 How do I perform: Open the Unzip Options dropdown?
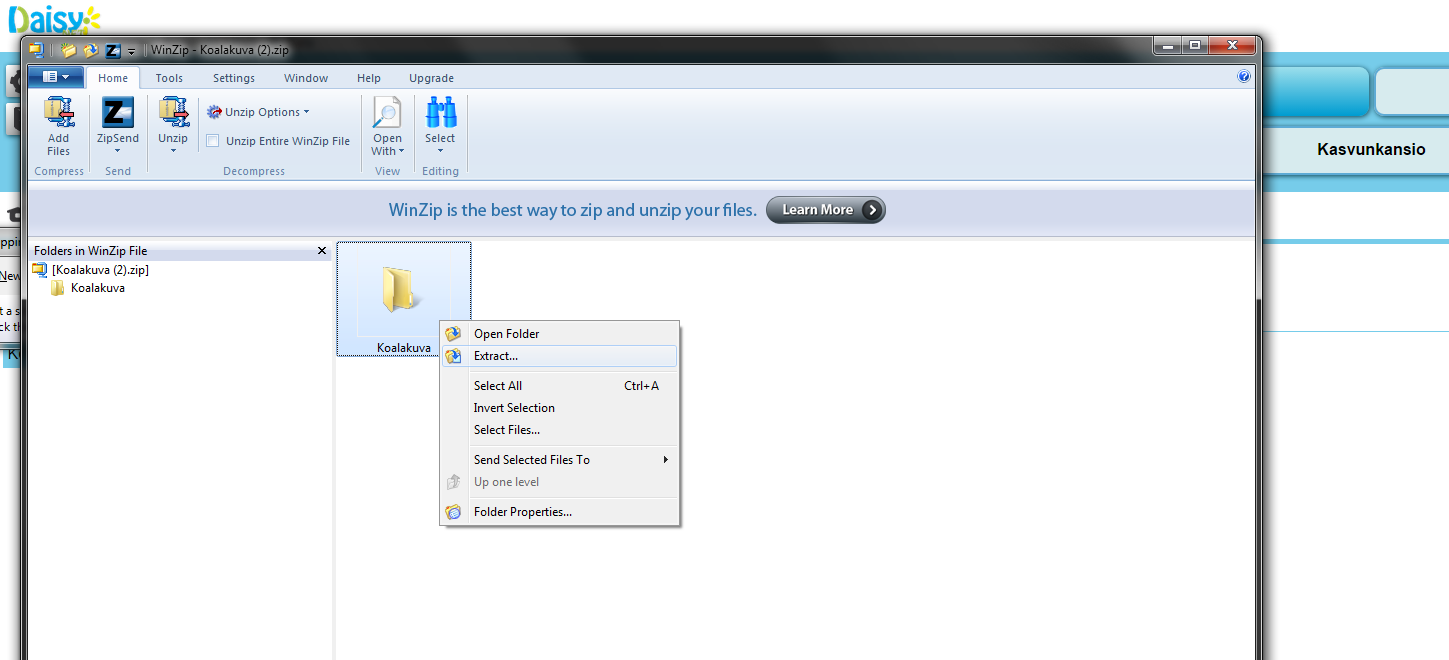coord(259,112)
